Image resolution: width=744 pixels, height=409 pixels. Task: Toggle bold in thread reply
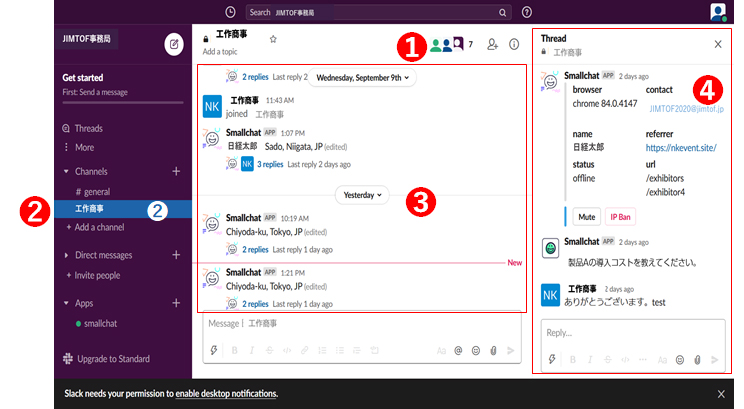pyautogui.click(x=573, y=360)
